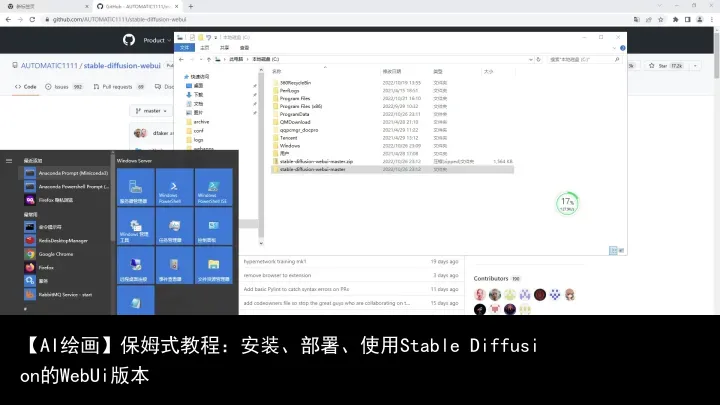Switch to the Pull requests tab on GitHub
Screen dimensions: 720x405
(x=118, y=86)
